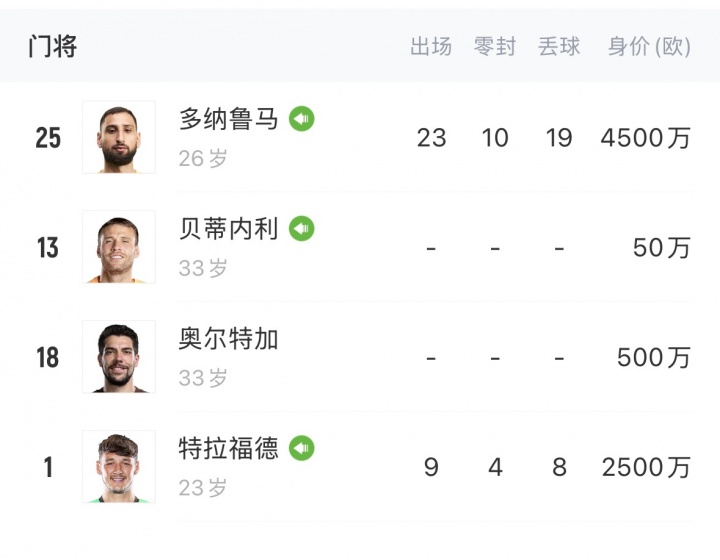Viewport: 720px width, 560px height.
Task: Sort by 零封 column header
Action: pos(495,47)
